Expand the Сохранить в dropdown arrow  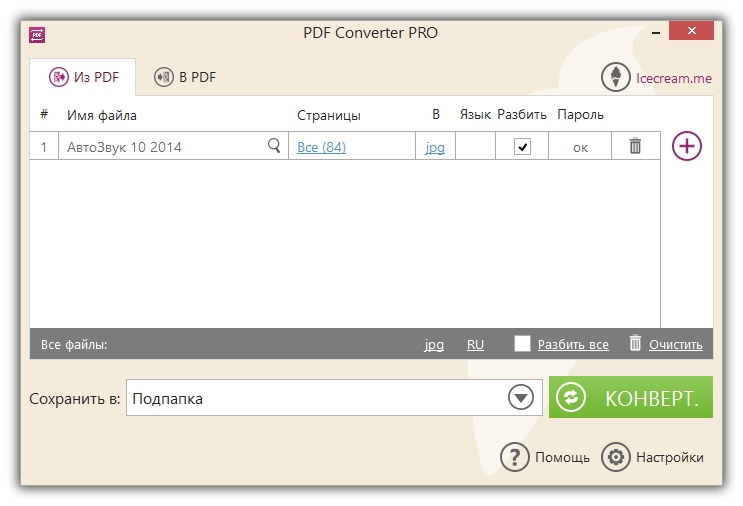point(521,397)
